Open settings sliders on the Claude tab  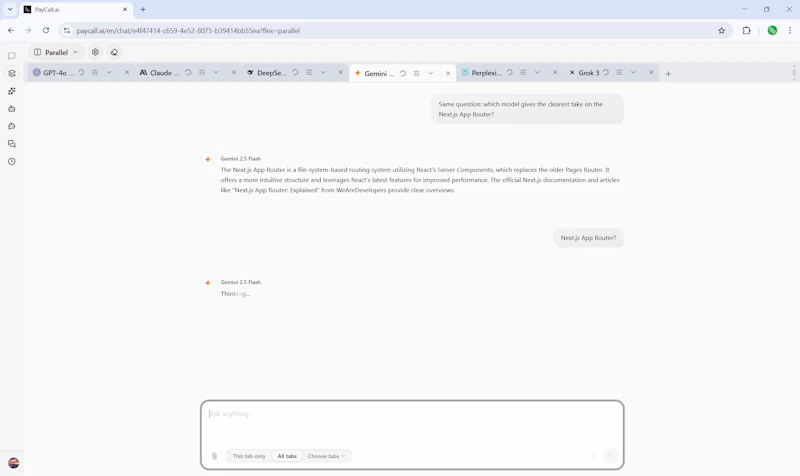[202, 73]
